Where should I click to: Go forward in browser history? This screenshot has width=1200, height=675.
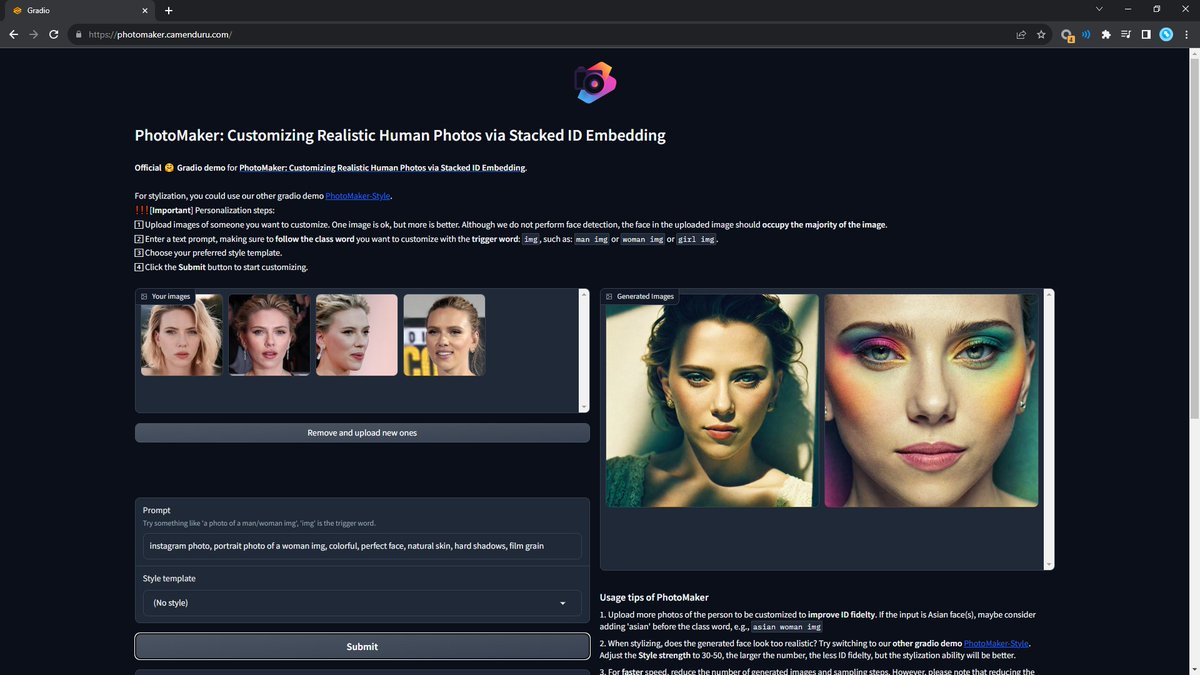tap(33, 34)
